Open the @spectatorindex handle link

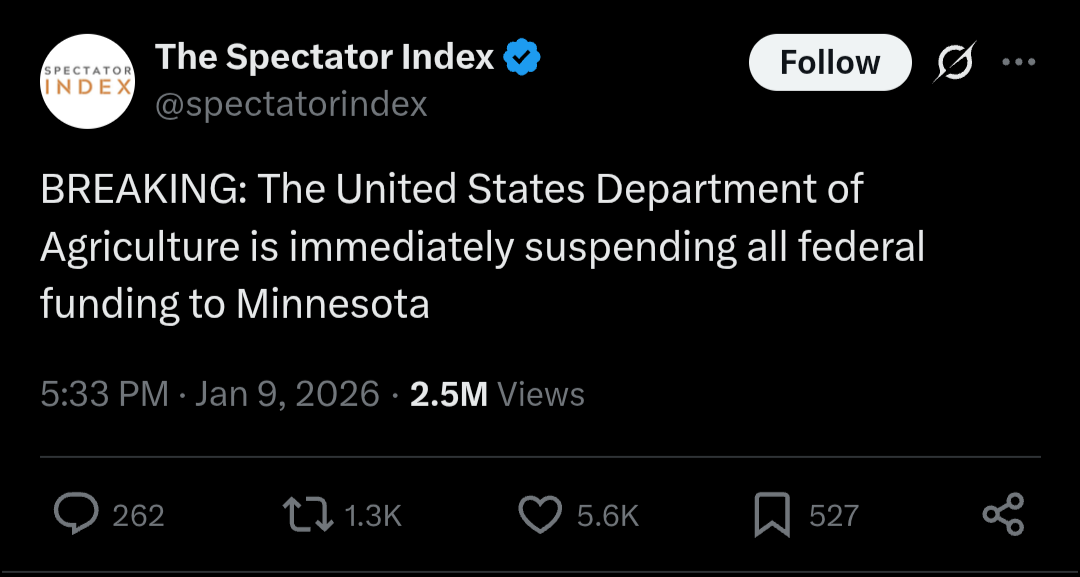tap(291, 103)
